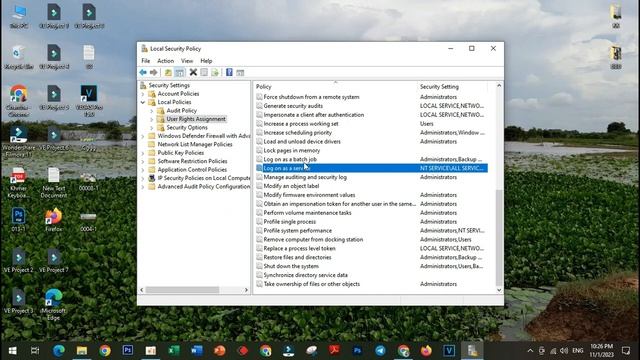Expand Public Key Policies node
The width and height of the screenshot is (640, 360).
point(143,153)
